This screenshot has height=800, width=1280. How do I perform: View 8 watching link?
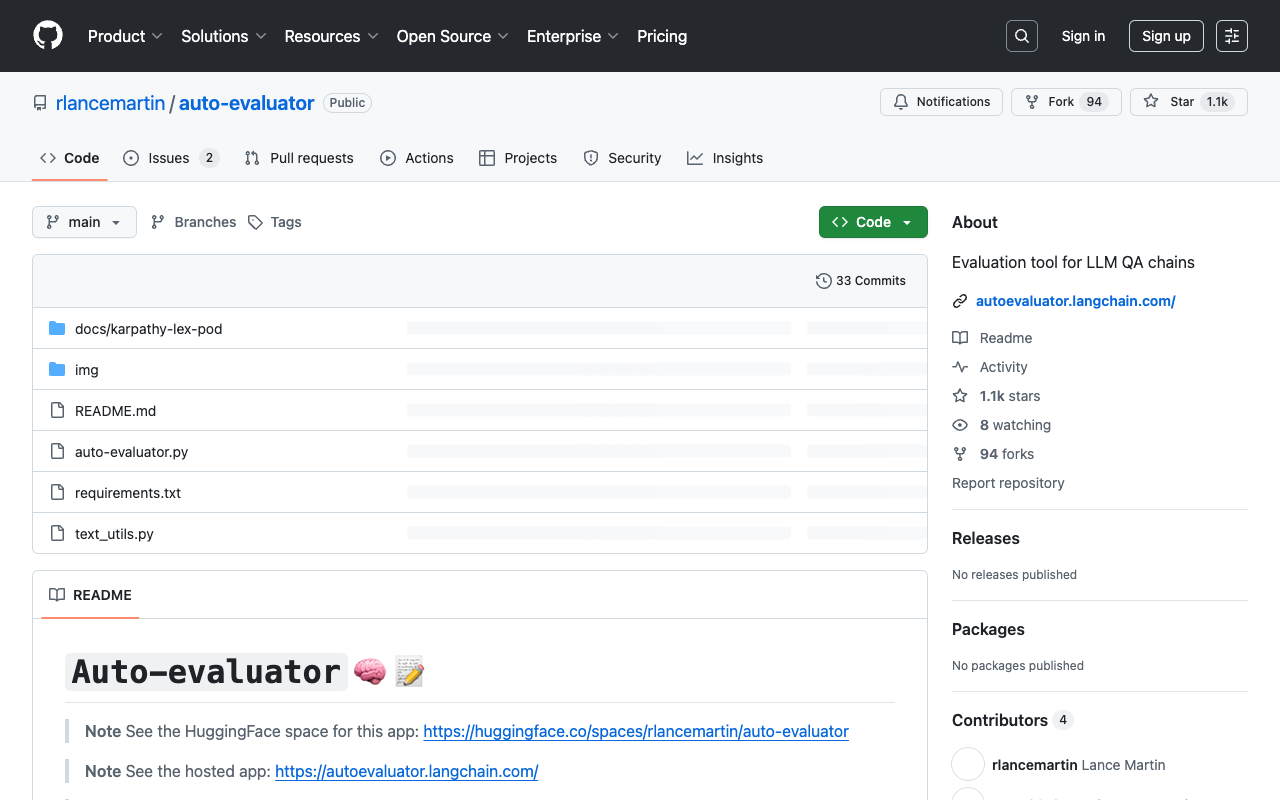(x=1015, y=425)
